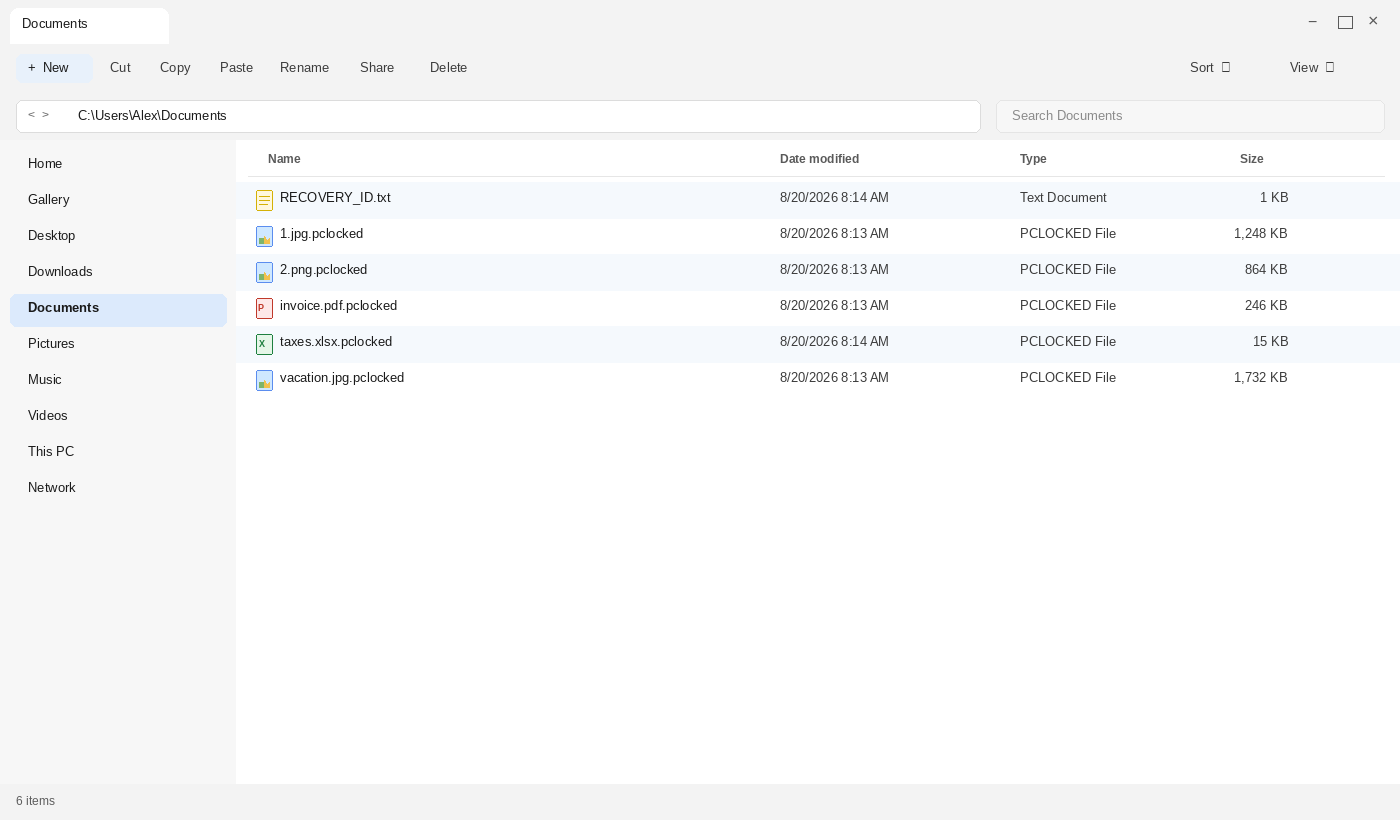Click Cut in the toolbar
Viewport: 1400px width, 820px height.
click(120, 68)
